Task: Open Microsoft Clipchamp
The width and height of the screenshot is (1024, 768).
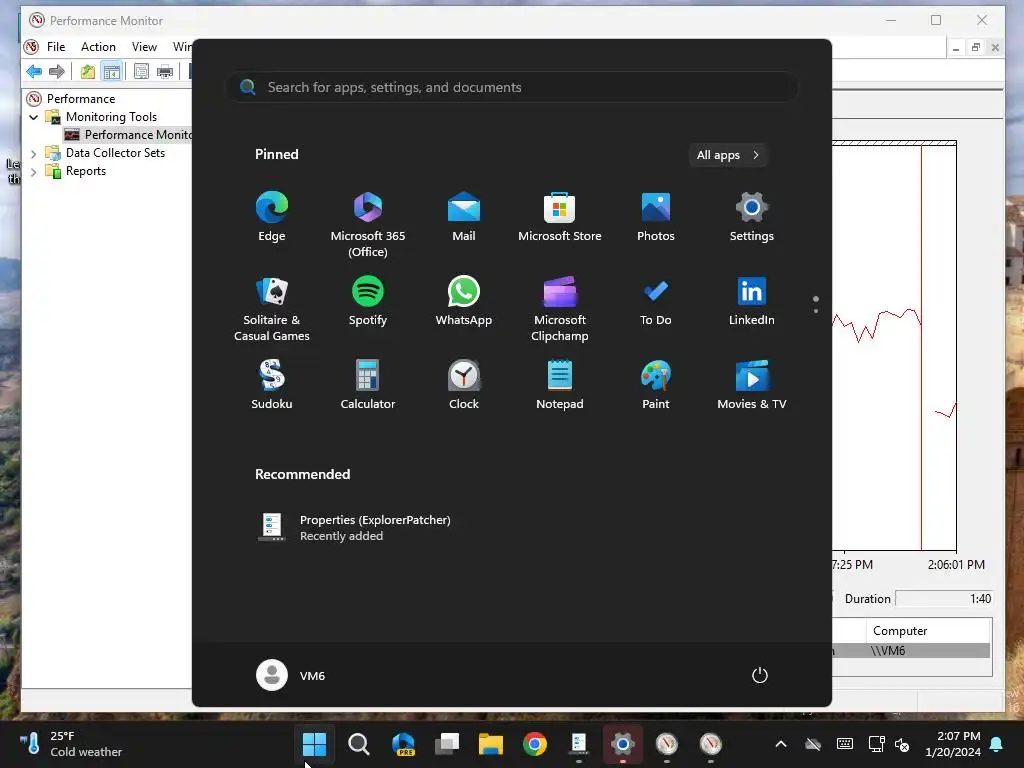Action: [x=560, y=309]
